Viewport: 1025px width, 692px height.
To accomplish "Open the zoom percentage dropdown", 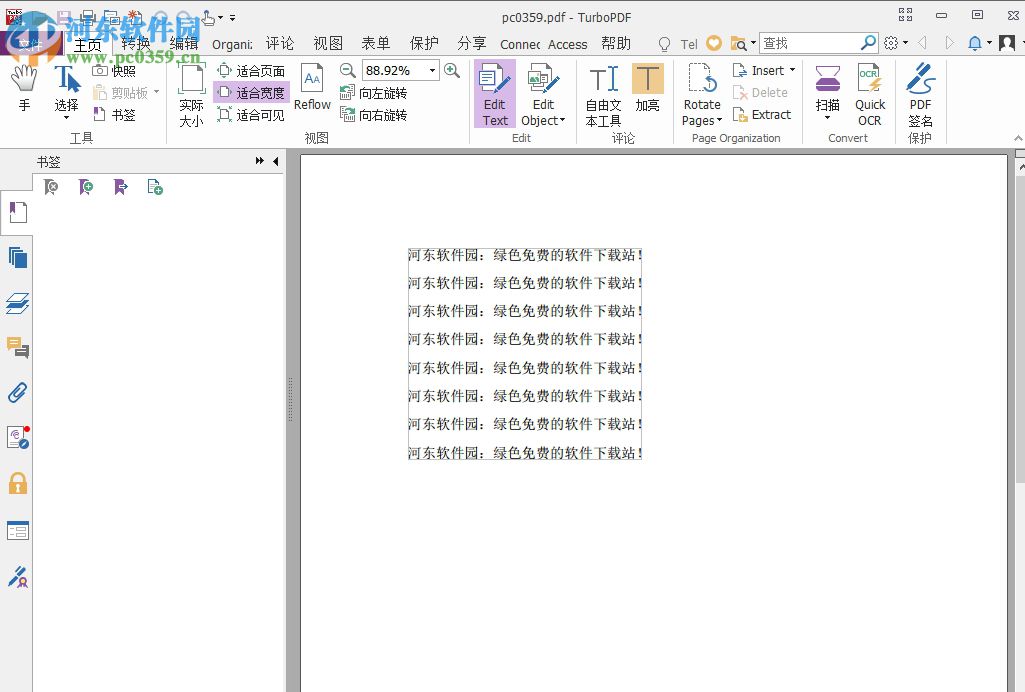I will point(431,70).
